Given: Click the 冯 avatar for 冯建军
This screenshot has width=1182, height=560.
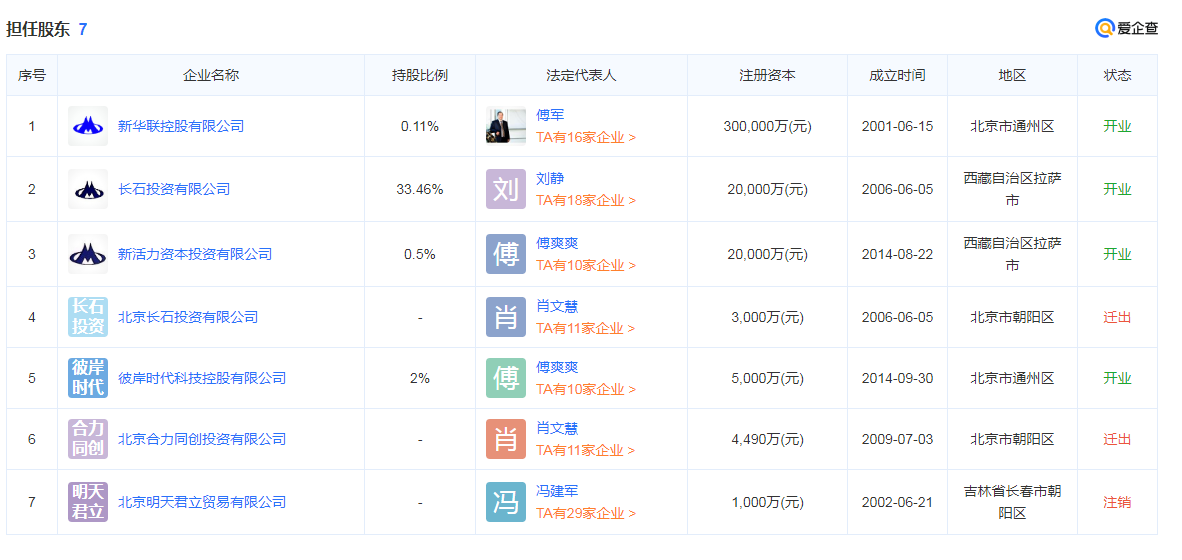Looking at the screenshot, I should tap(506, 502).
